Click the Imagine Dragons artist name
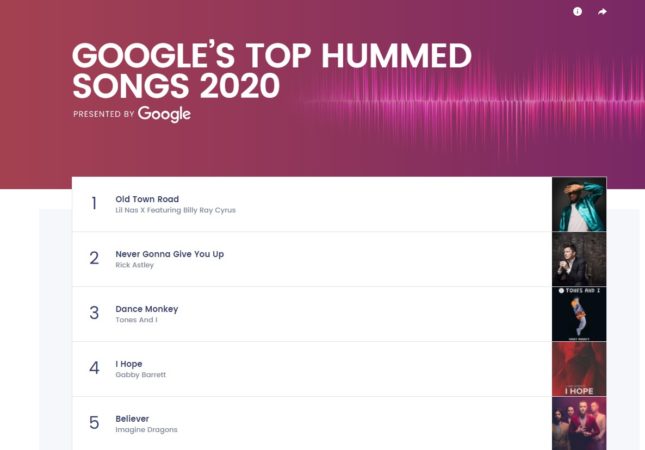 point(146,430)
